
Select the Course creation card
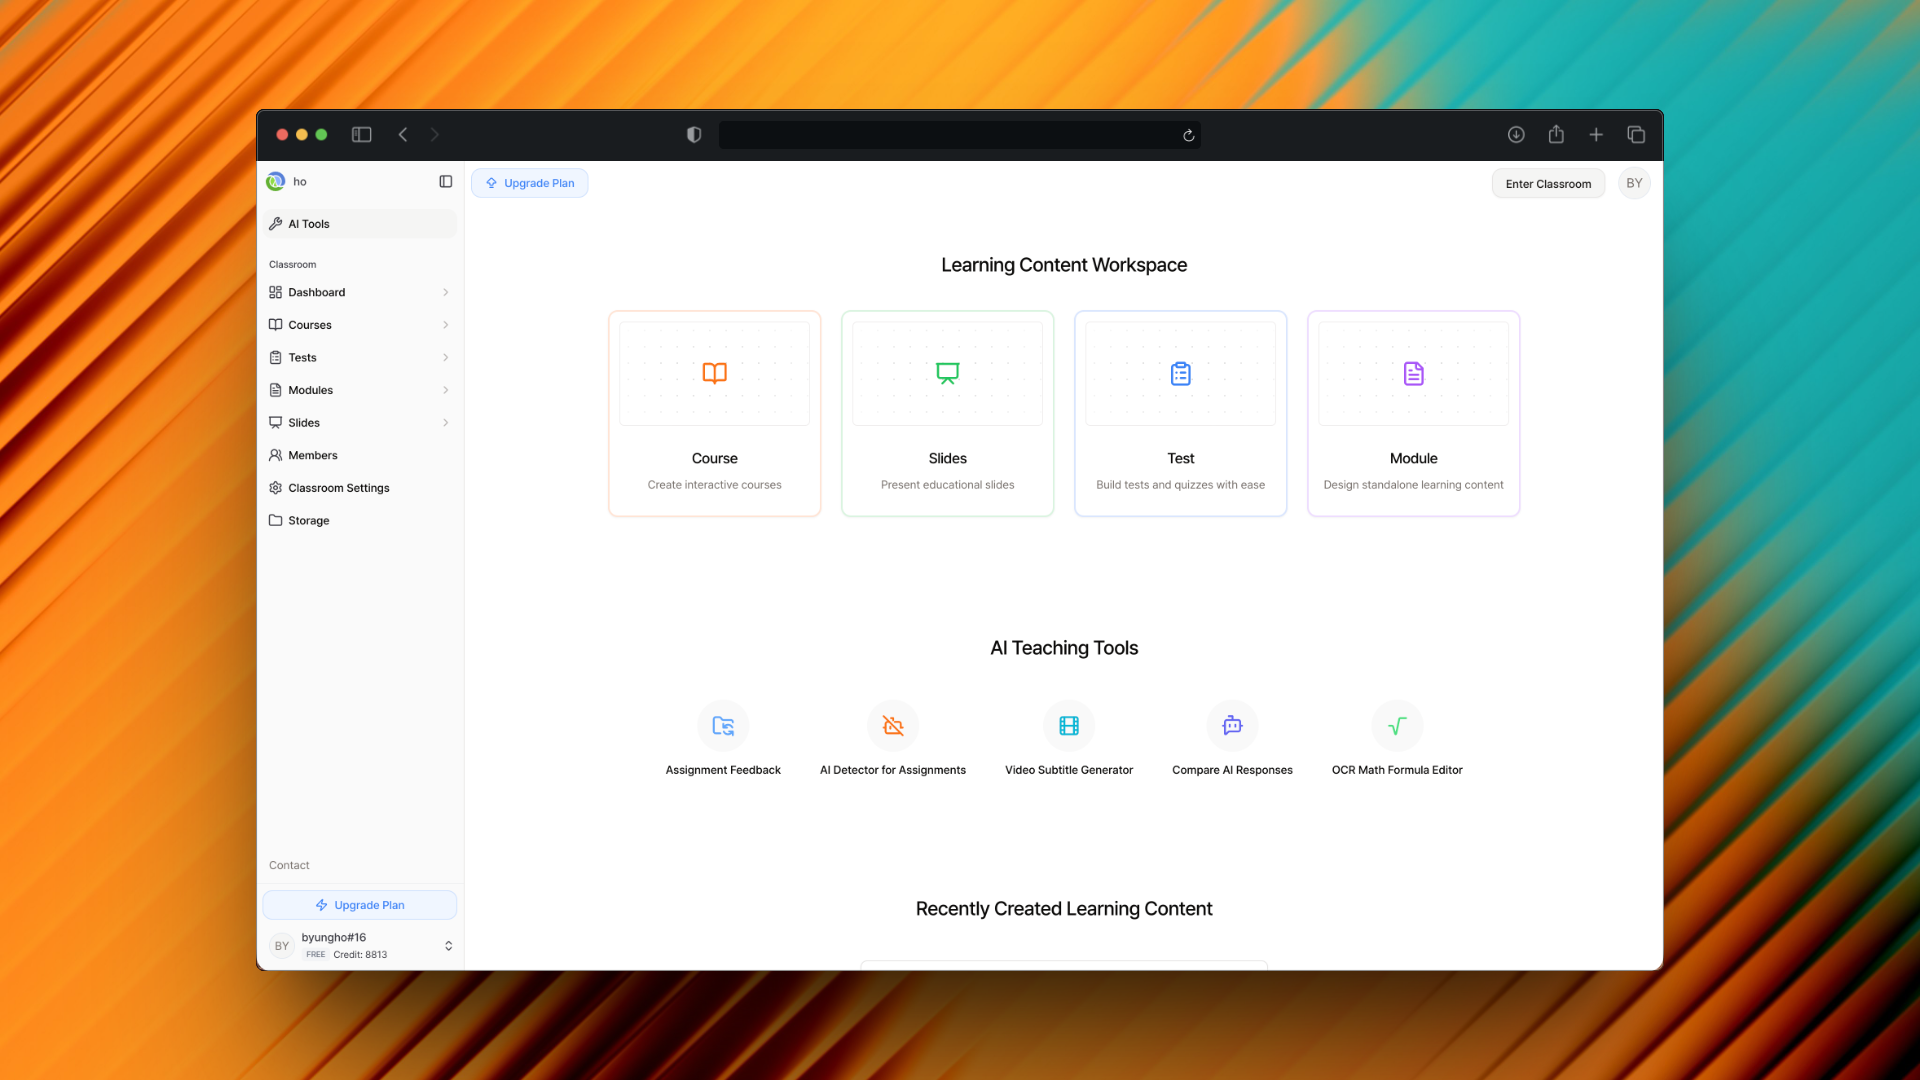click(715, 414)
